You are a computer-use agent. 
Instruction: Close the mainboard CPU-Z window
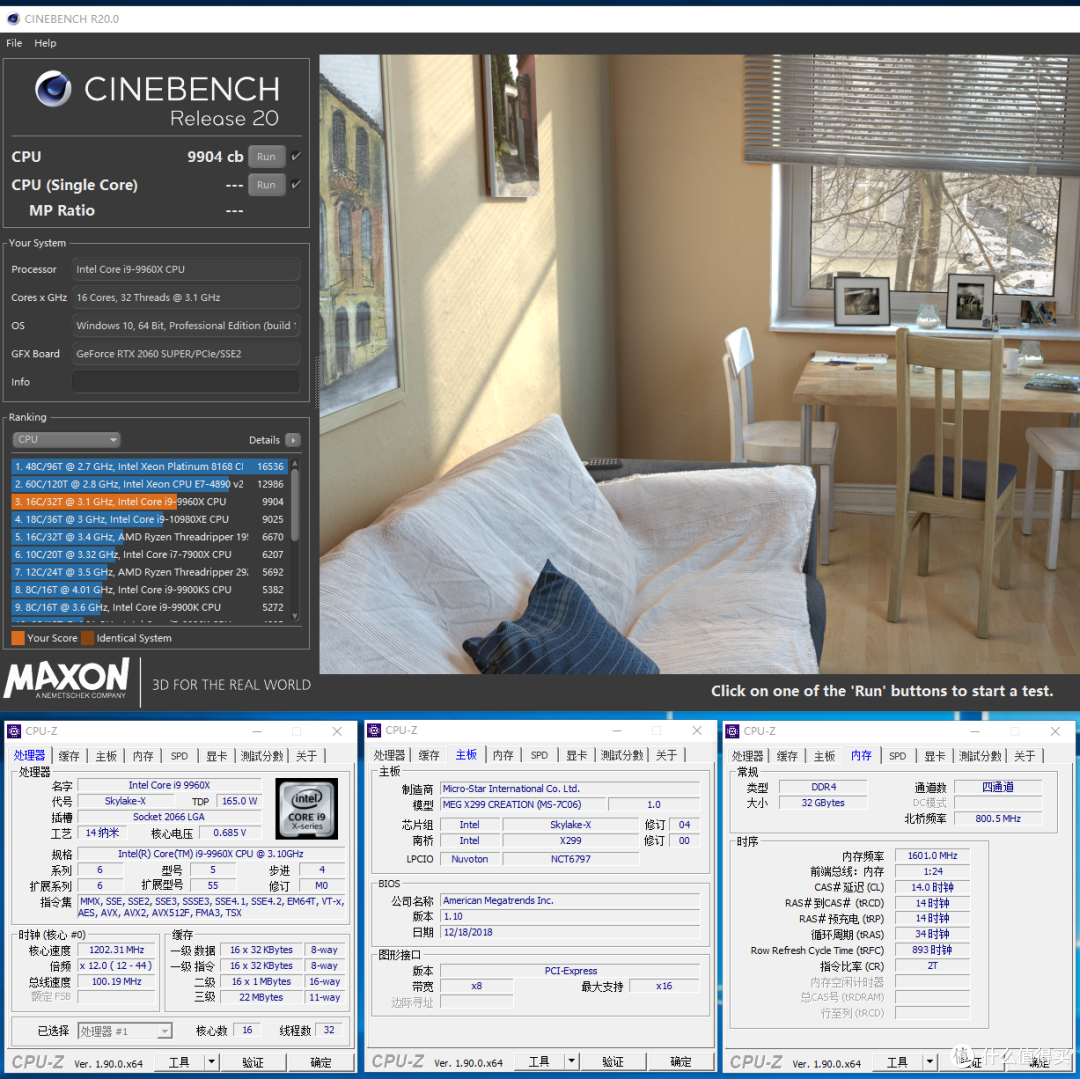tap(697, 731)
